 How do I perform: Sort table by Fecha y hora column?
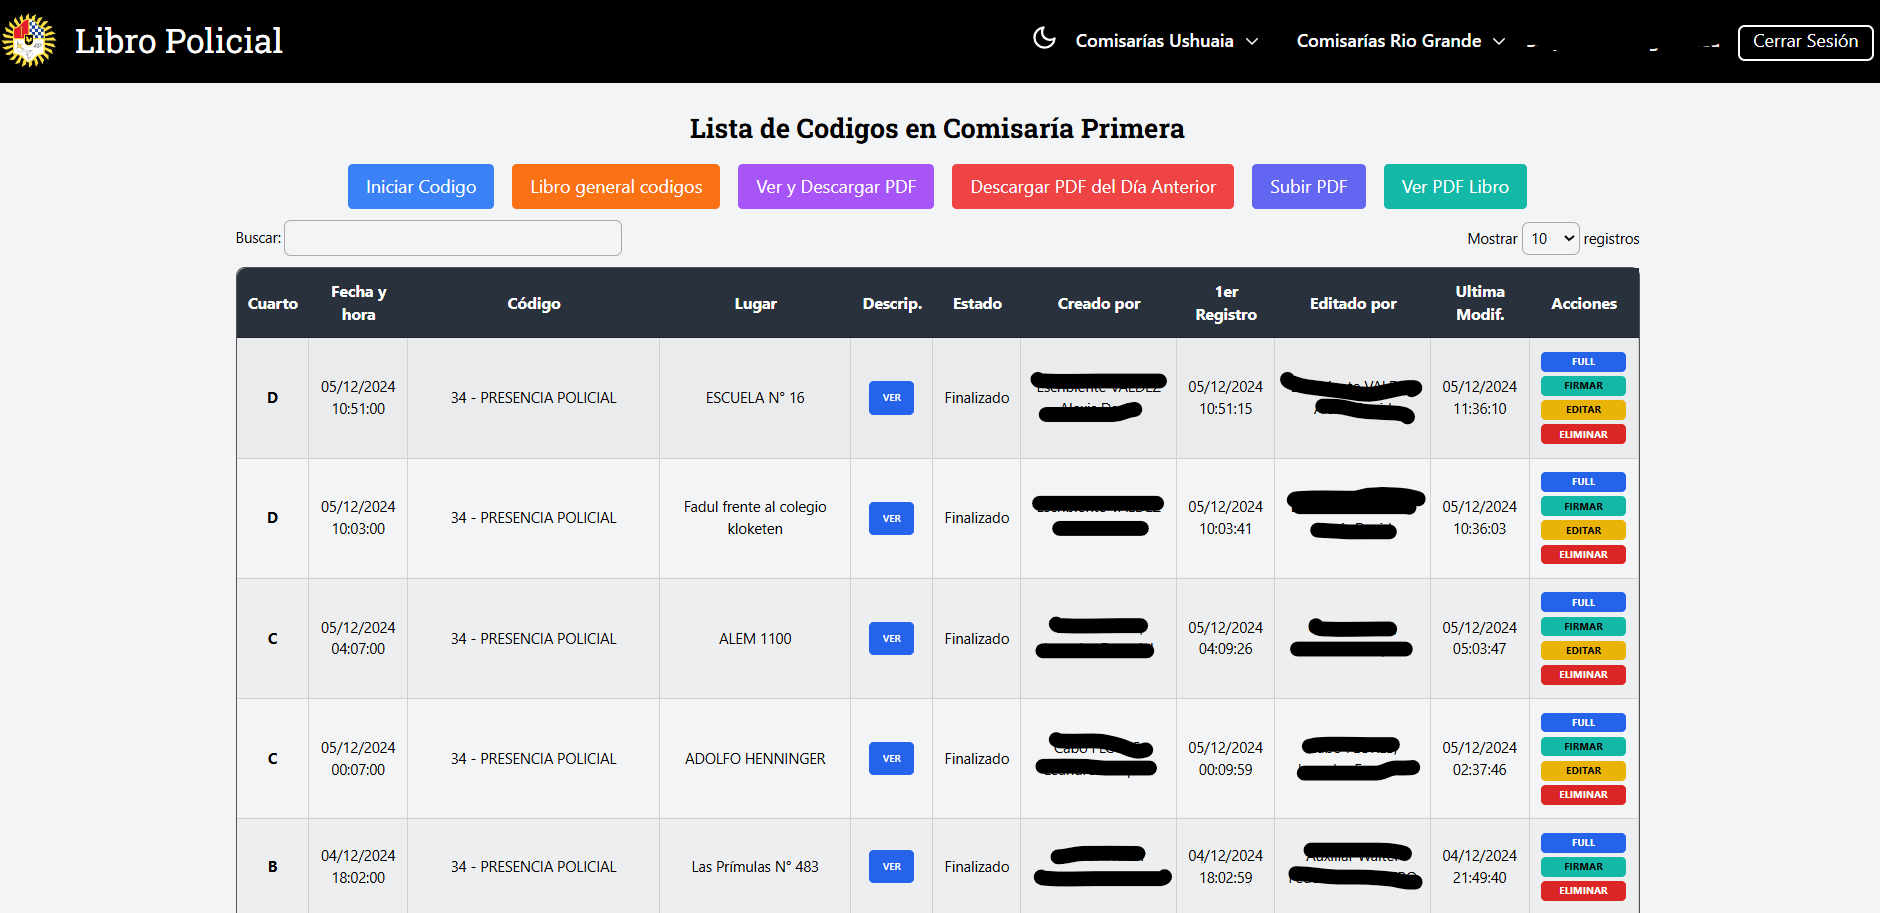pyautogui.click(x=358, y=303)
